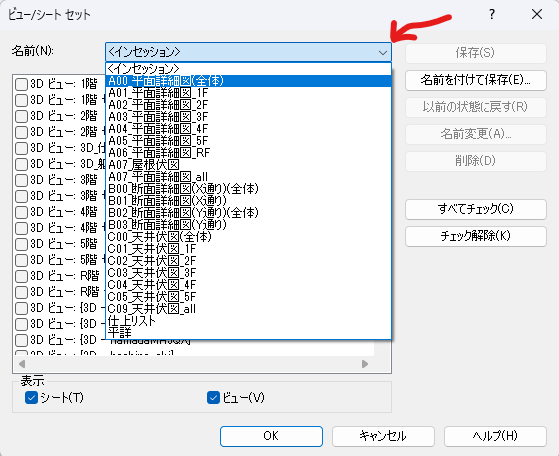559x456 pixels.
Task: Check the 3D ビュー: R階 checkbox
Action: pos(21,276)
